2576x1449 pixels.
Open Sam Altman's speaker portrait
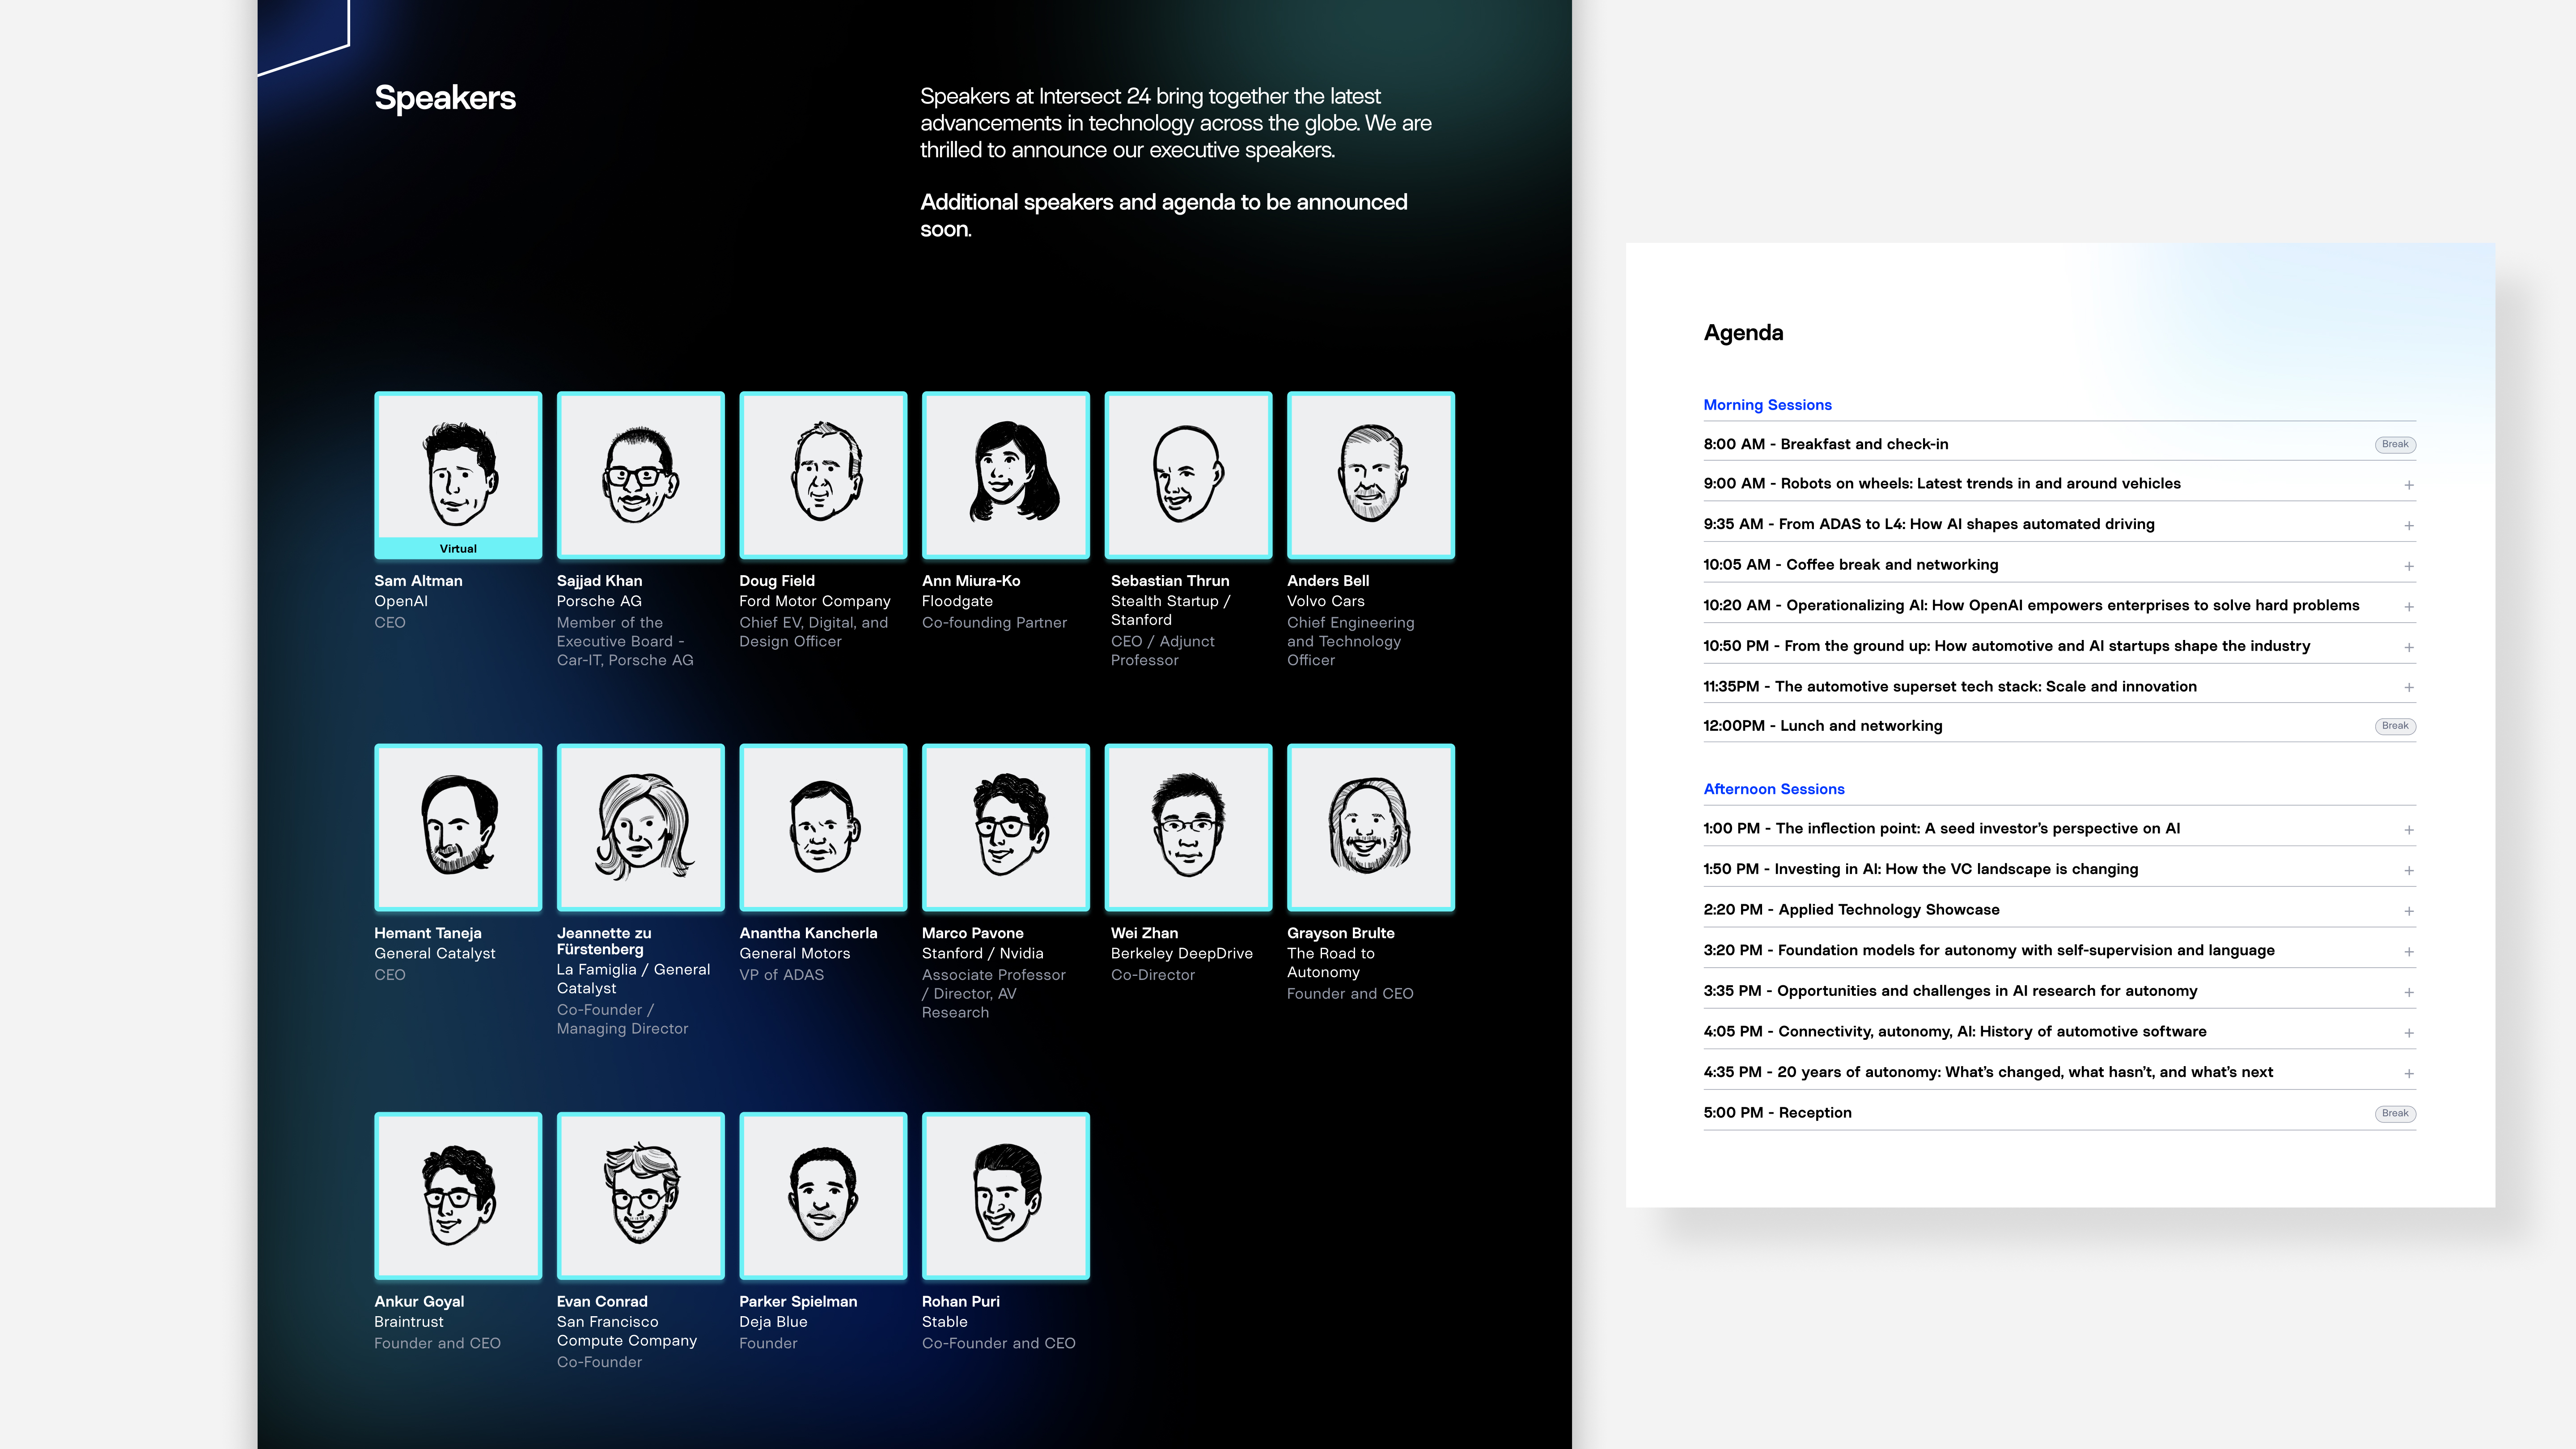tap(458, 474)
